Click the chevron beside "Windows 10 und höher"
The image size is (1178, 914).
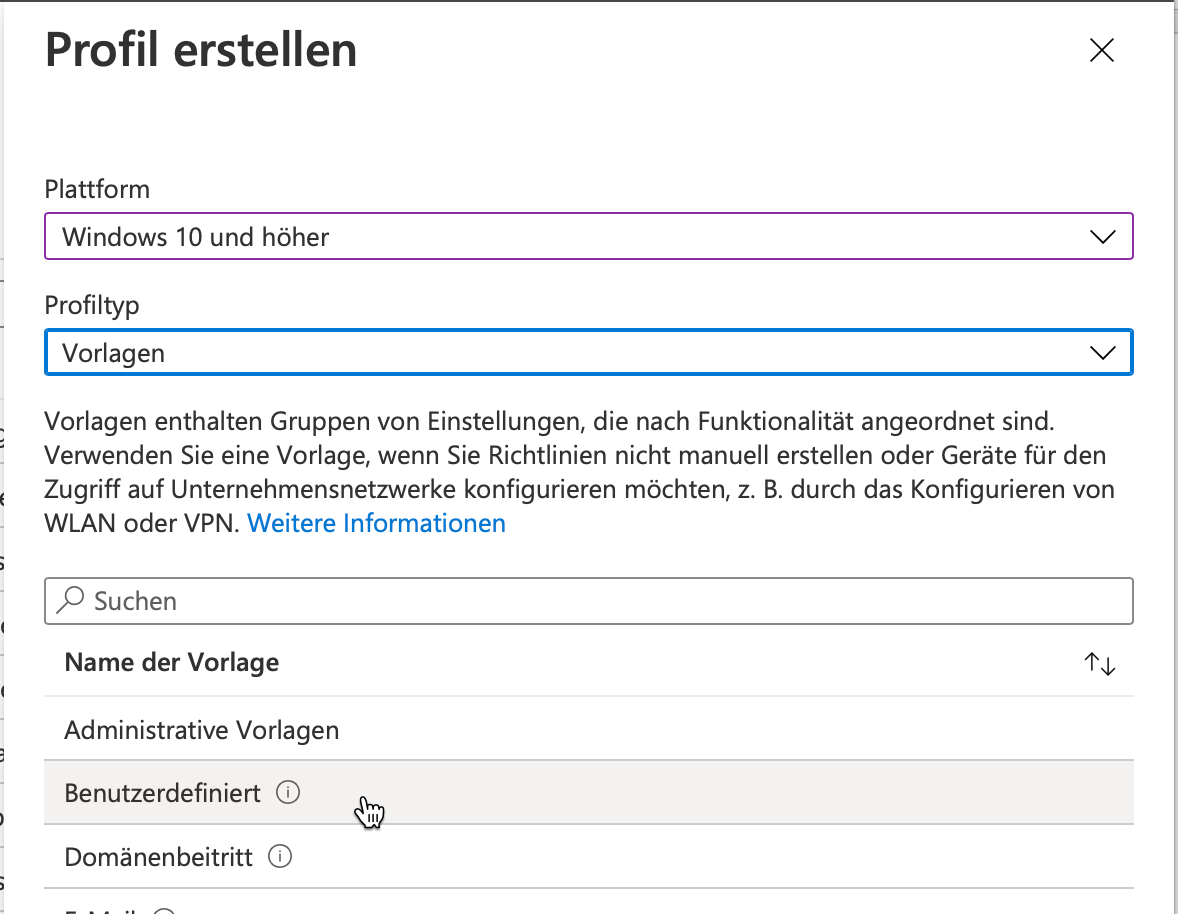point(1101,236)
